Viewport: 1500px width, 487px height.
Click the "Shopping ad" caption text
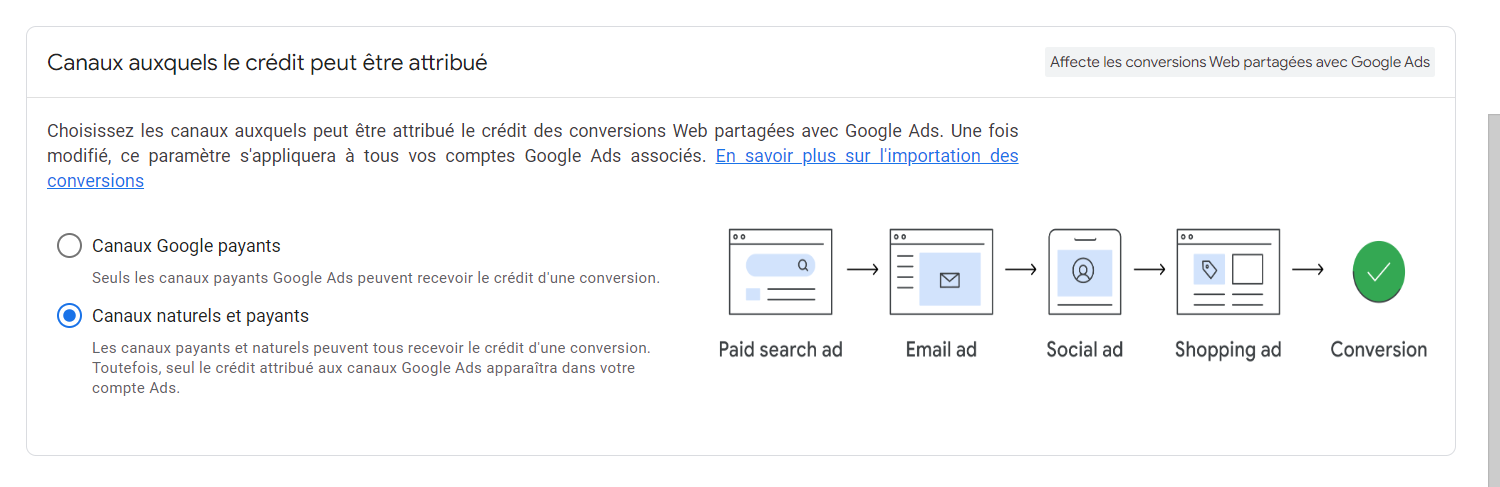pyautogui.click(x=1228, y=350)
